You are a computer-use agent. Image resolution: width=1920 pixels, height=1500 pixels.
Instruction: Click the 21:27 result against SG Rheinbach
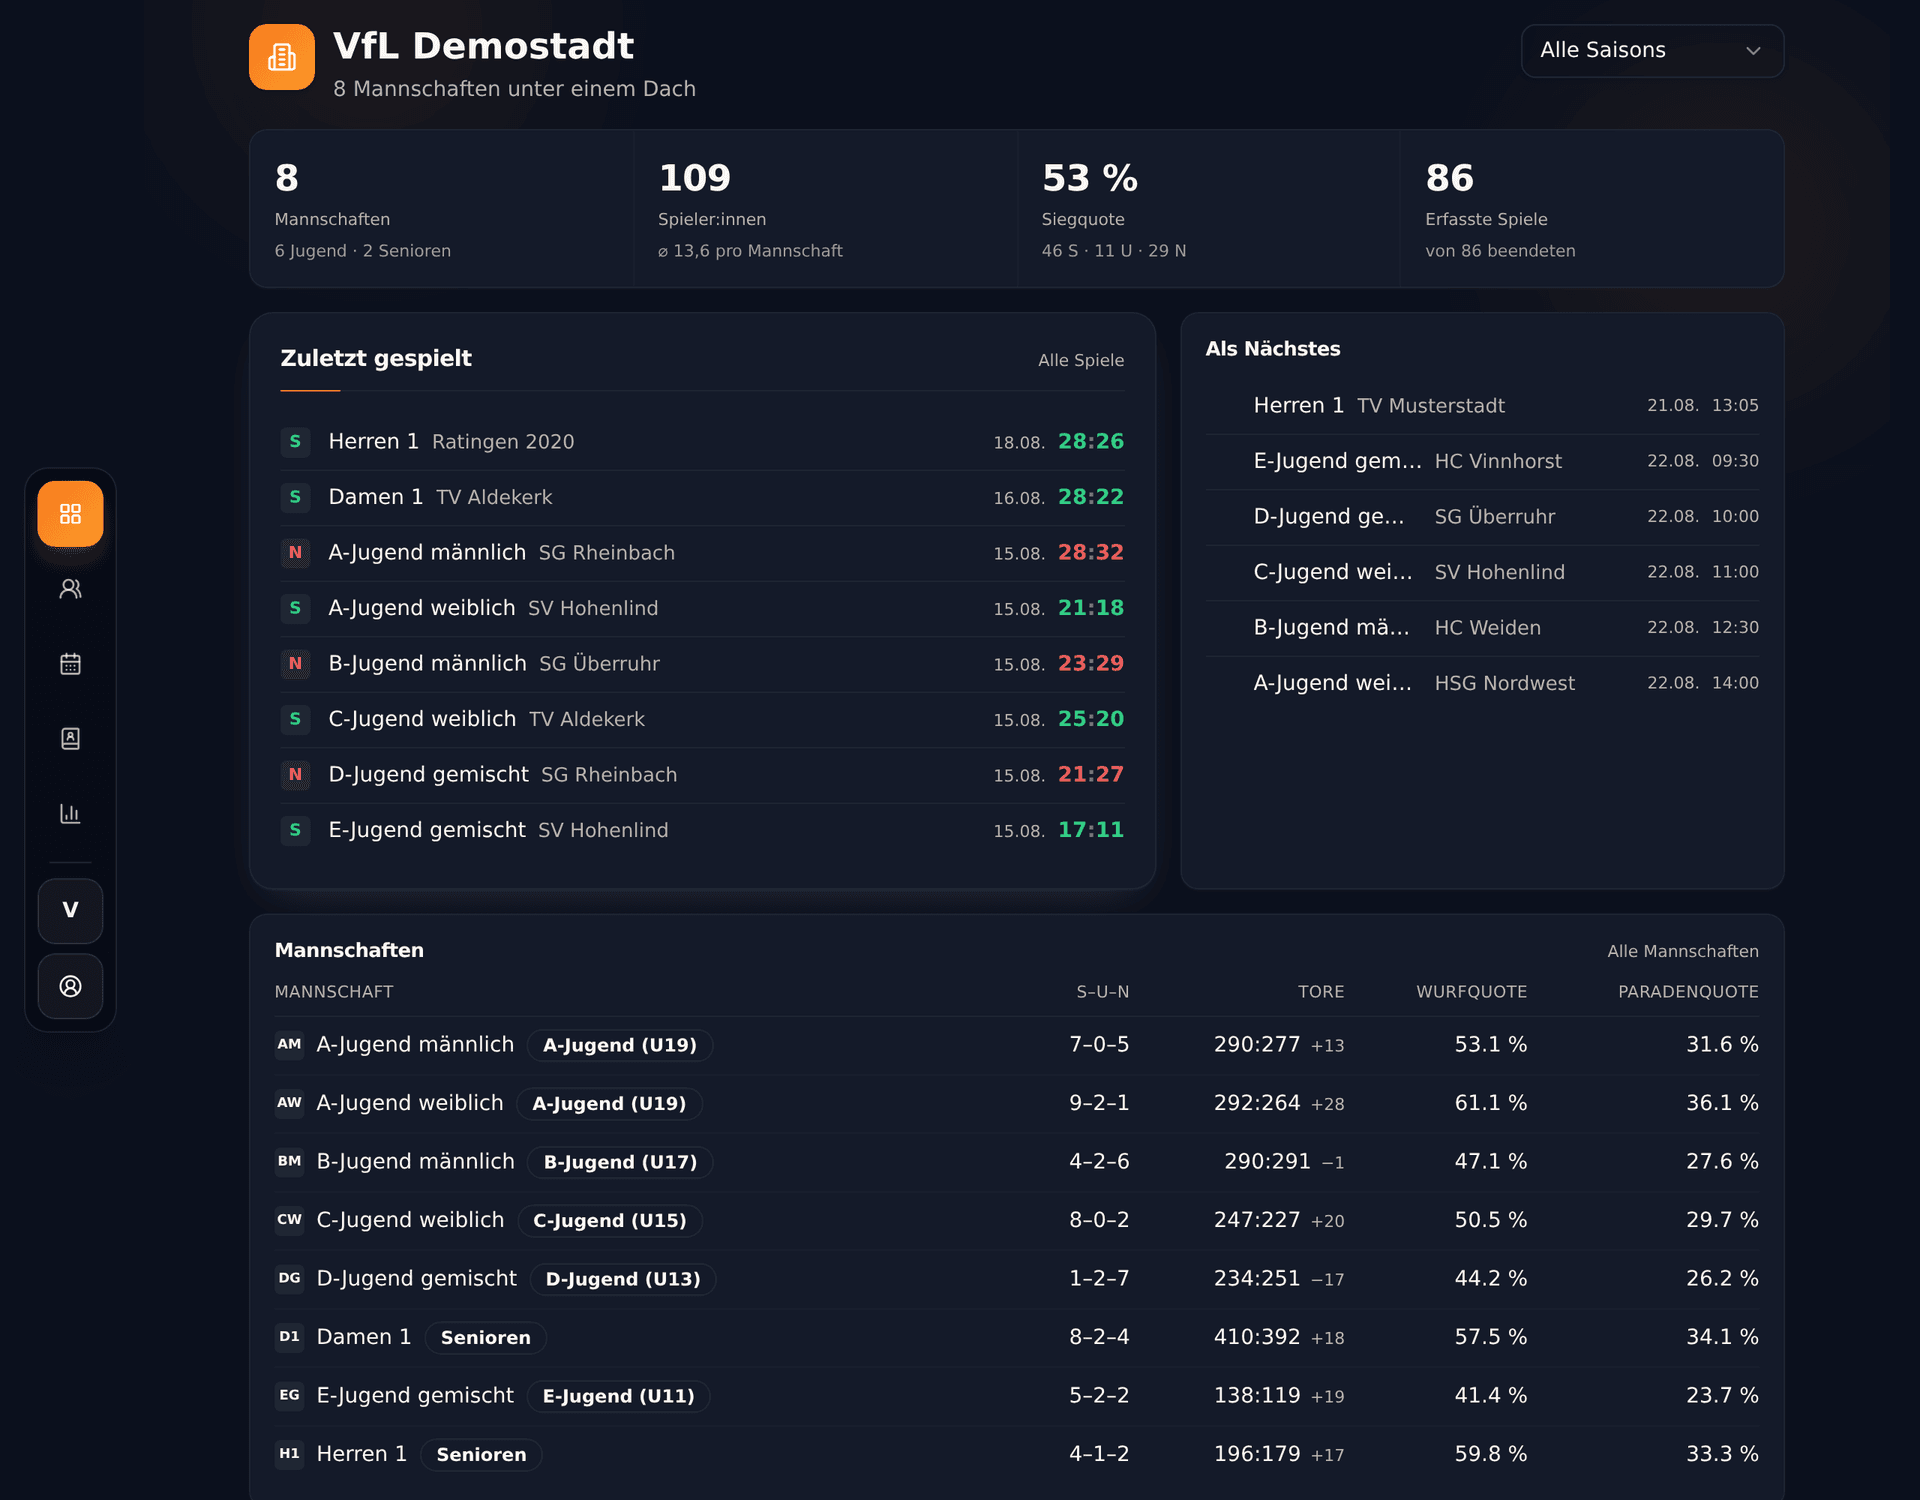pyautogui.click(x=1091, y=775)
